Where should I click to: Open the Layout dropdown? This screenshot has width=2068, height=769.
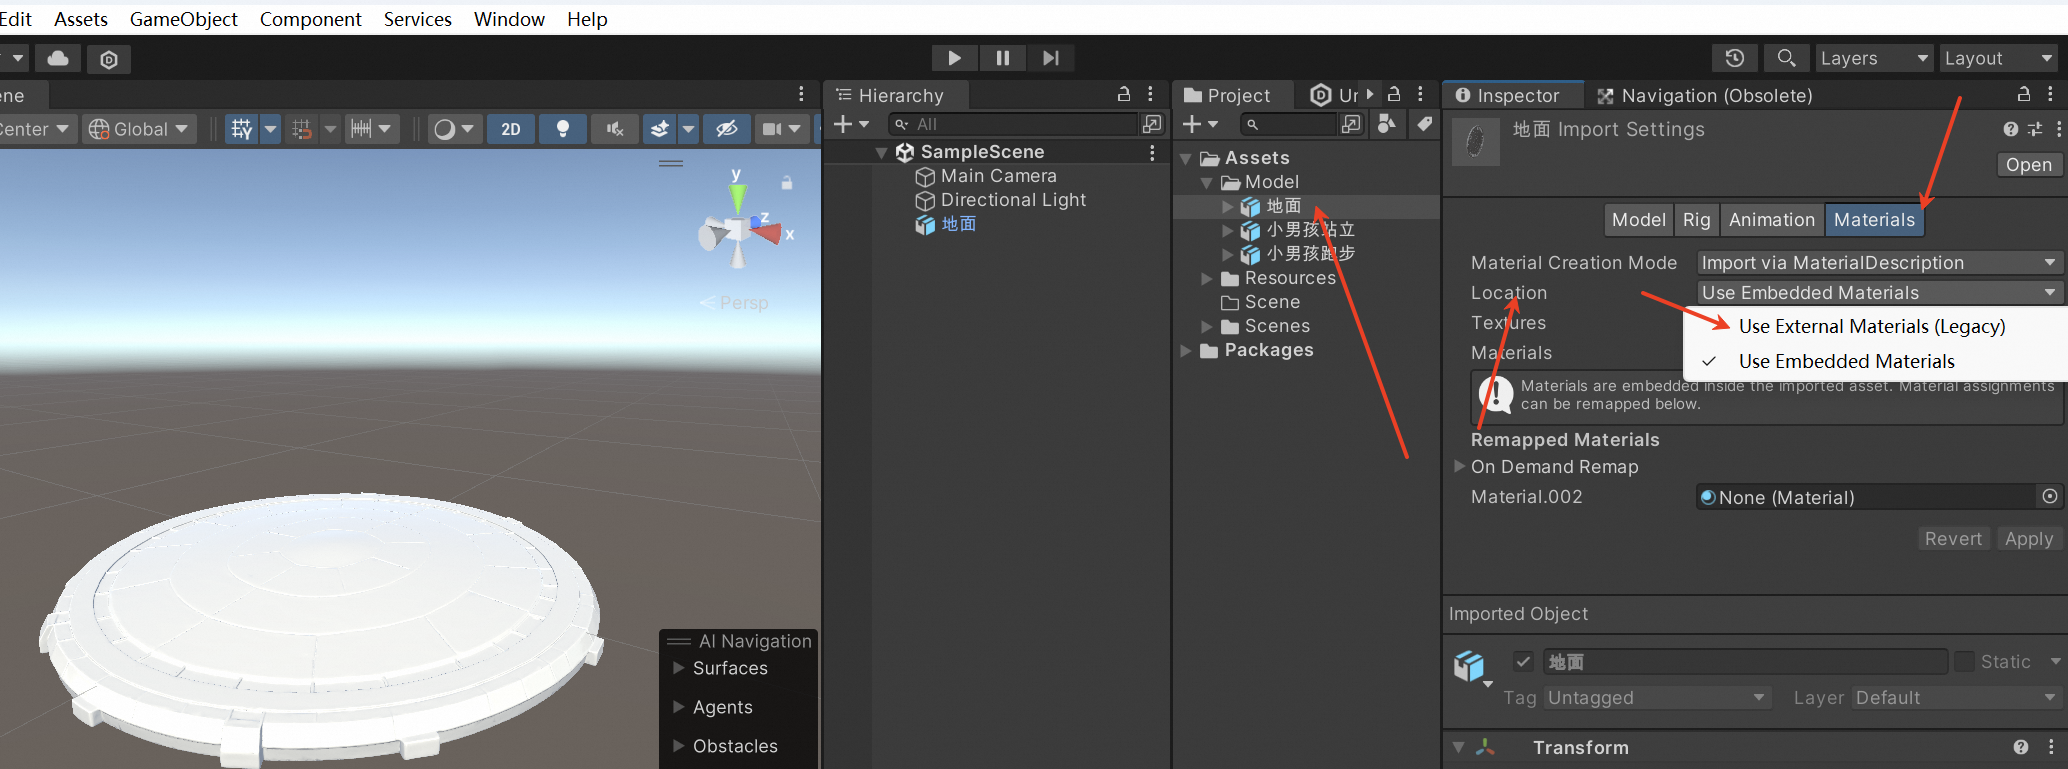pyautogui.click(x=1998, y=58)
